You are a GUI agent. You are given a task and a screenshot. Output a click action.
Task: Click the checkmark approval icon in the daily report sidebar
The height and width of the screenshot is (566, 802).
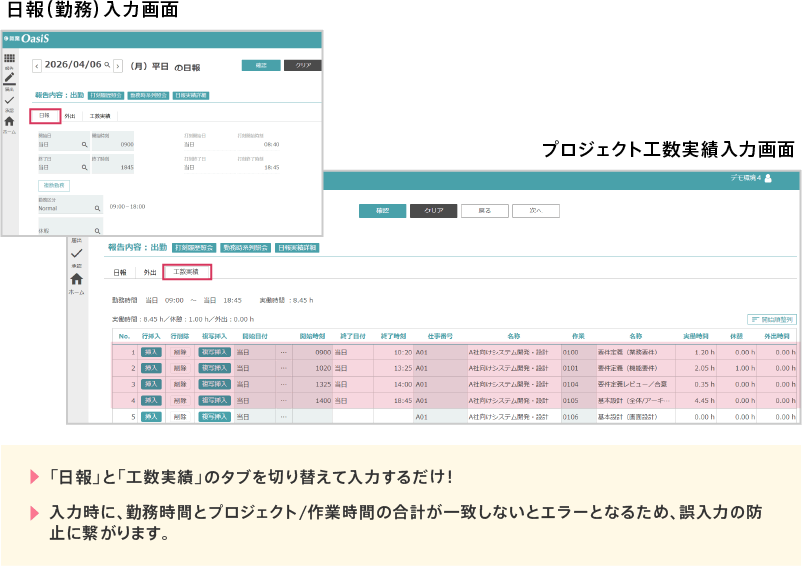click(9, 100)
